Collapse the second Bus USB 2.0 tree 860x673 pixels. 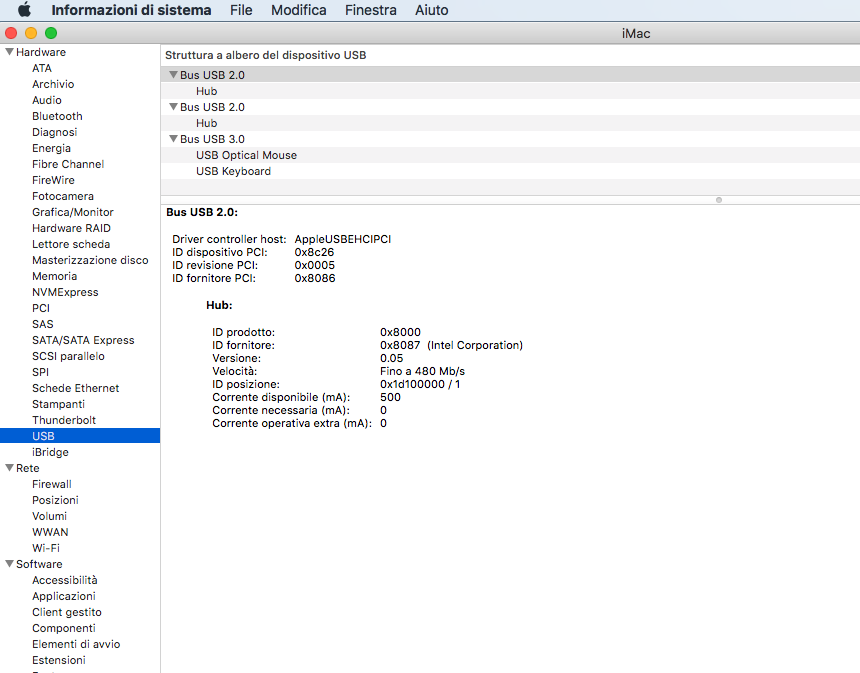pyautogui.click(x=173, y=107)
